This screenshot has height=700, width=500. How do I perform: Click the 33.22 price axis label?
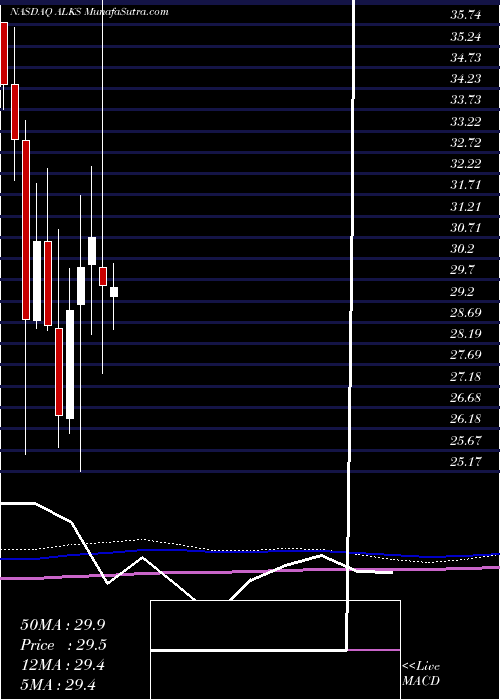point(466,122)
